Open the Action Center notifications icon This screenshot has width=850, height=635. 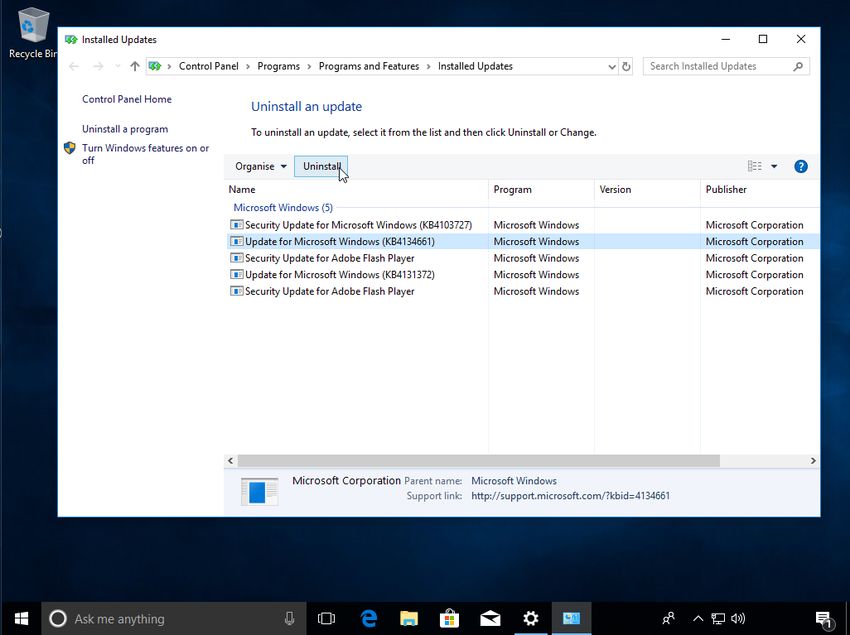(823, 619)
